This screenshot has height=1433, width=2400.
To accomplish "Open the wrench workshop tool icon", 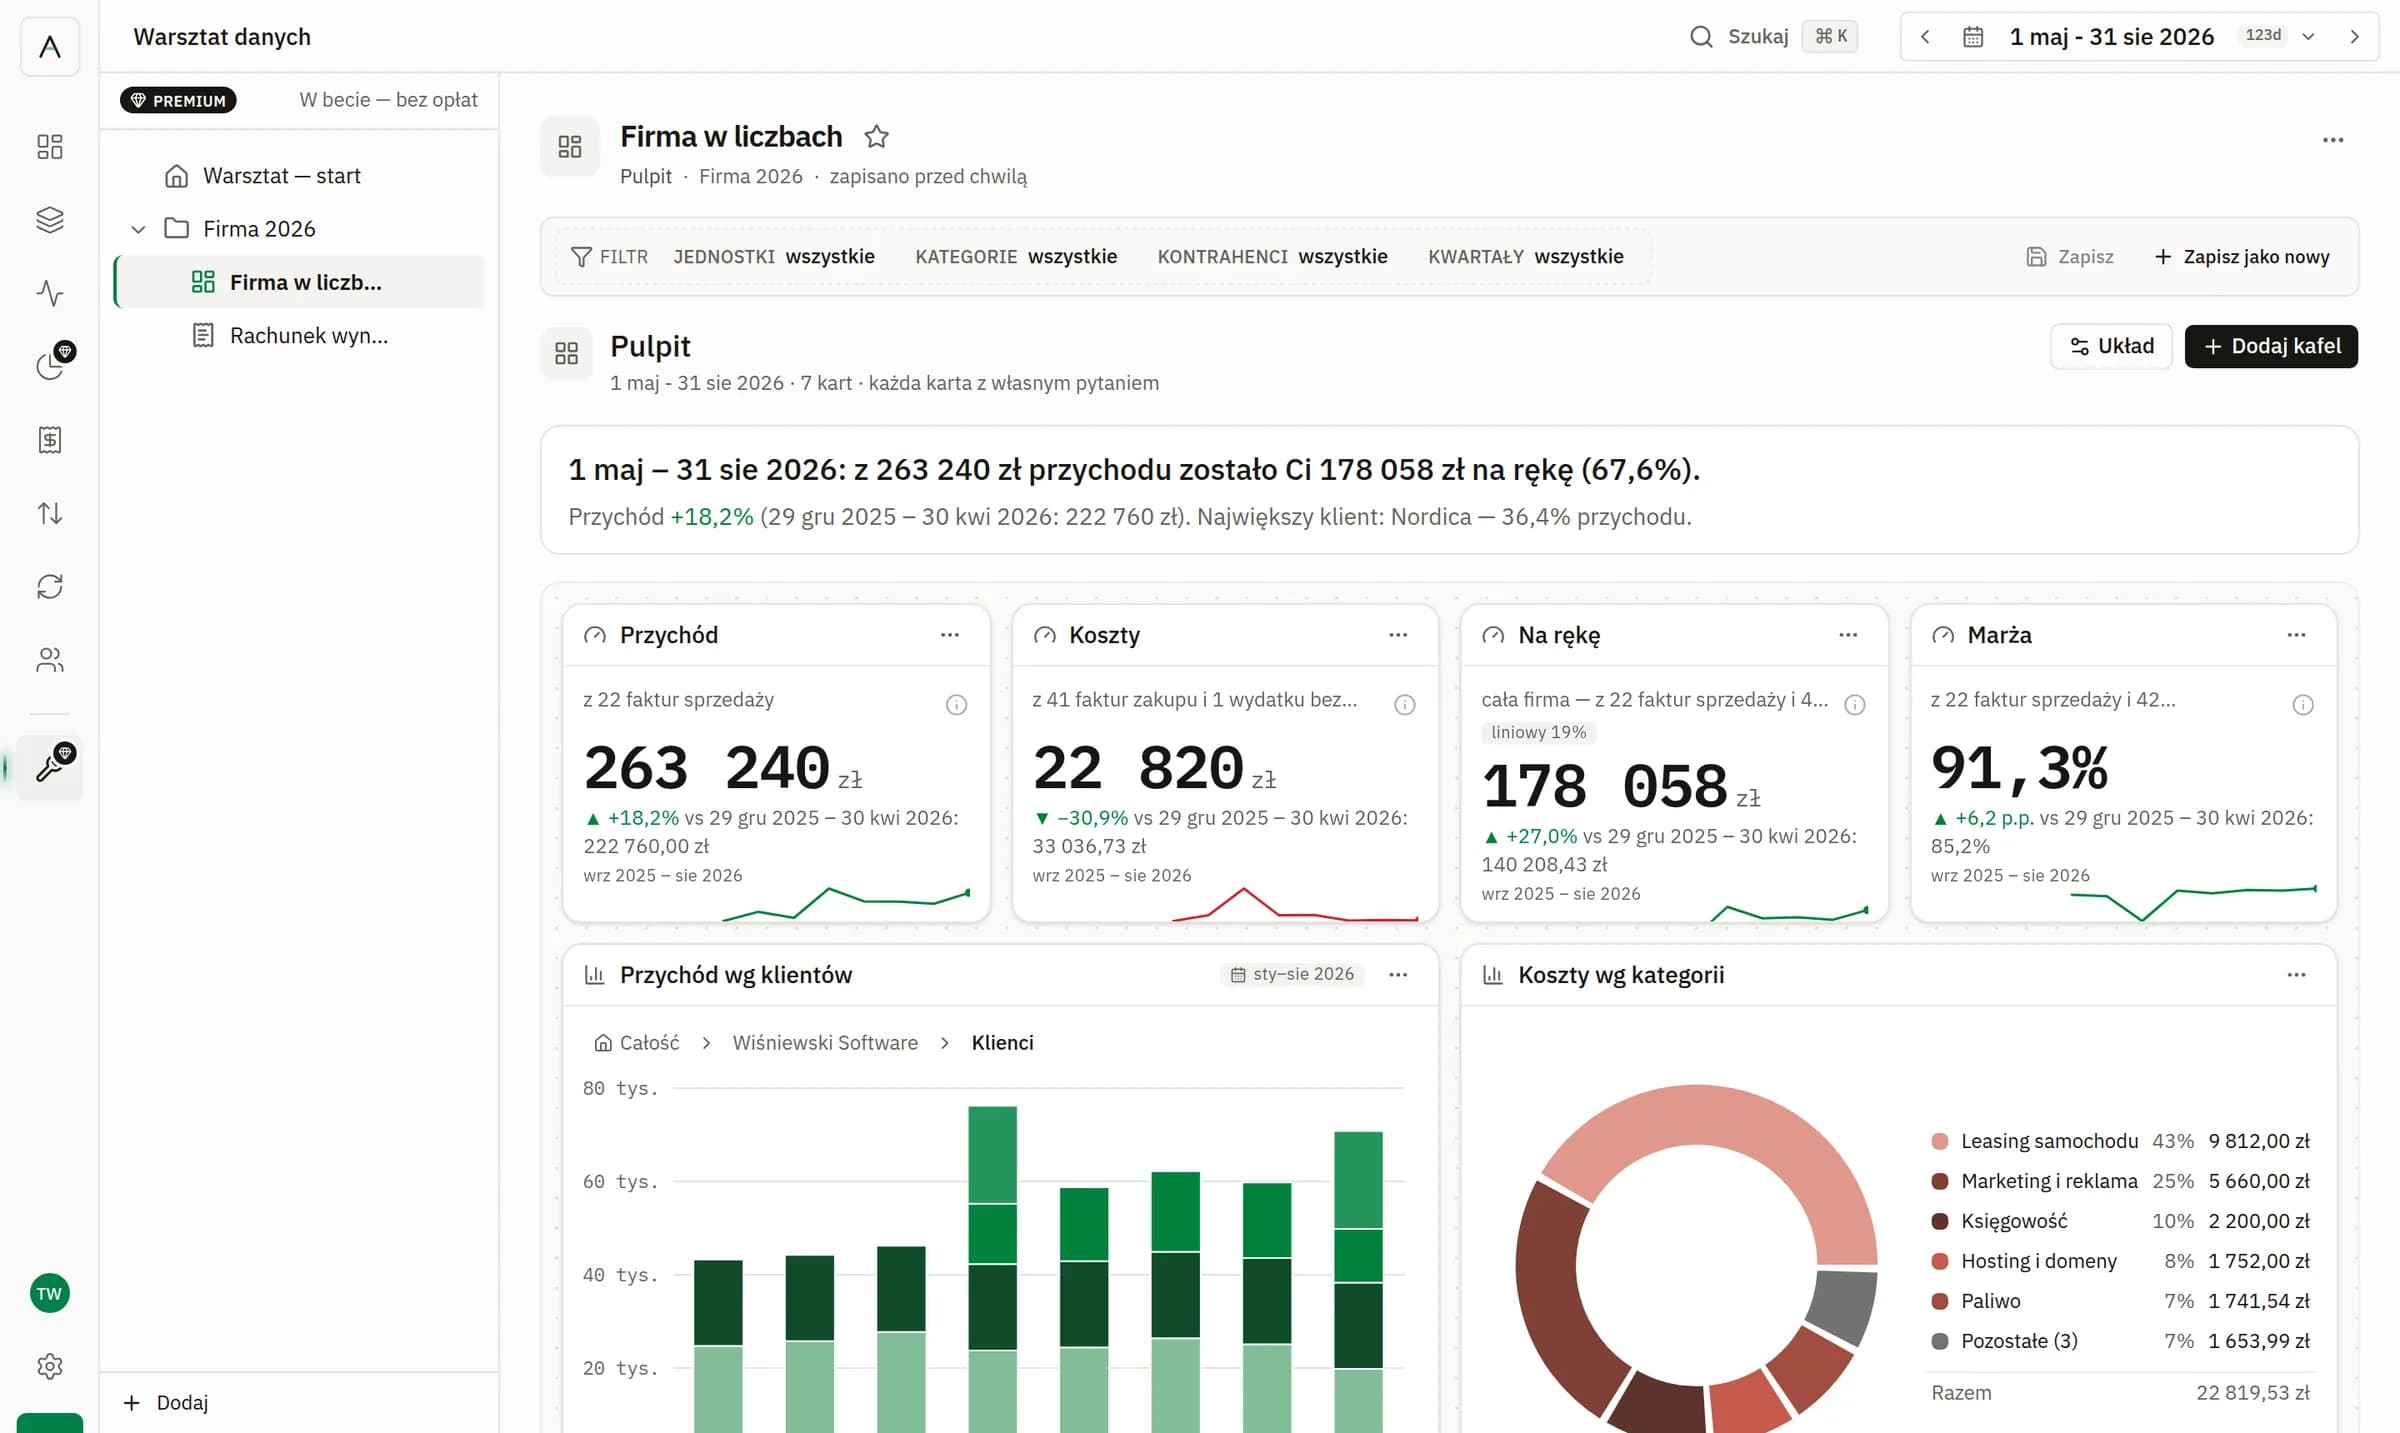I will (49, 767).
